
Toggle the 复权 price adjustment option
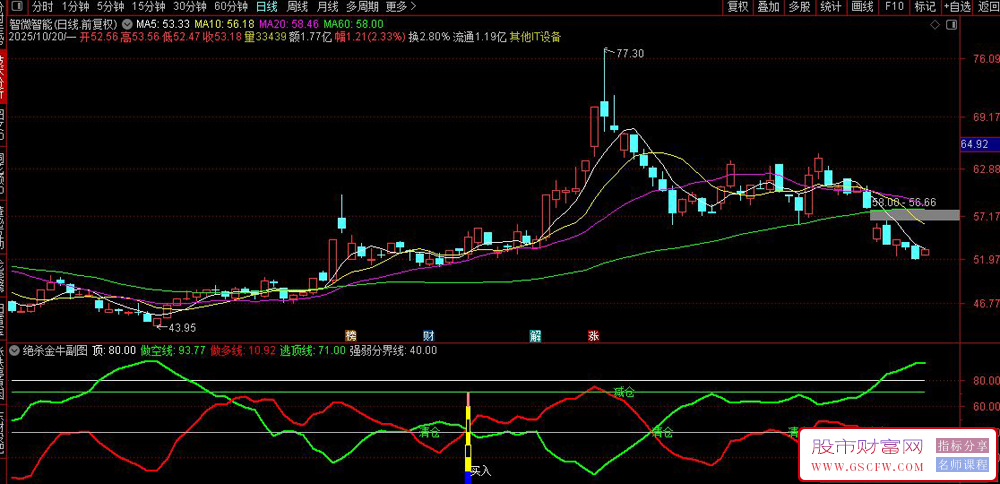click(x=738, y=7)
